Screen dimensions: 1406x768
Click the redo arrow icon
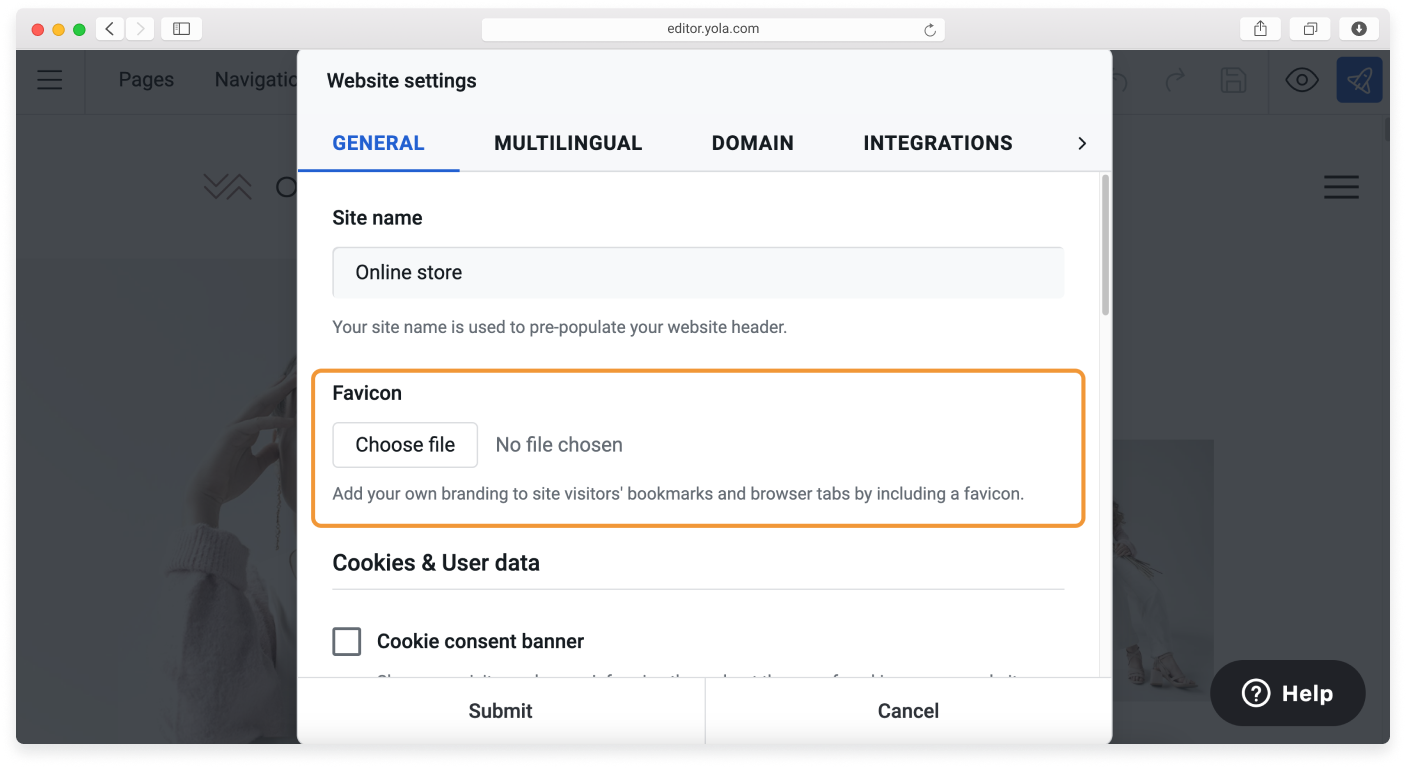1176,80
